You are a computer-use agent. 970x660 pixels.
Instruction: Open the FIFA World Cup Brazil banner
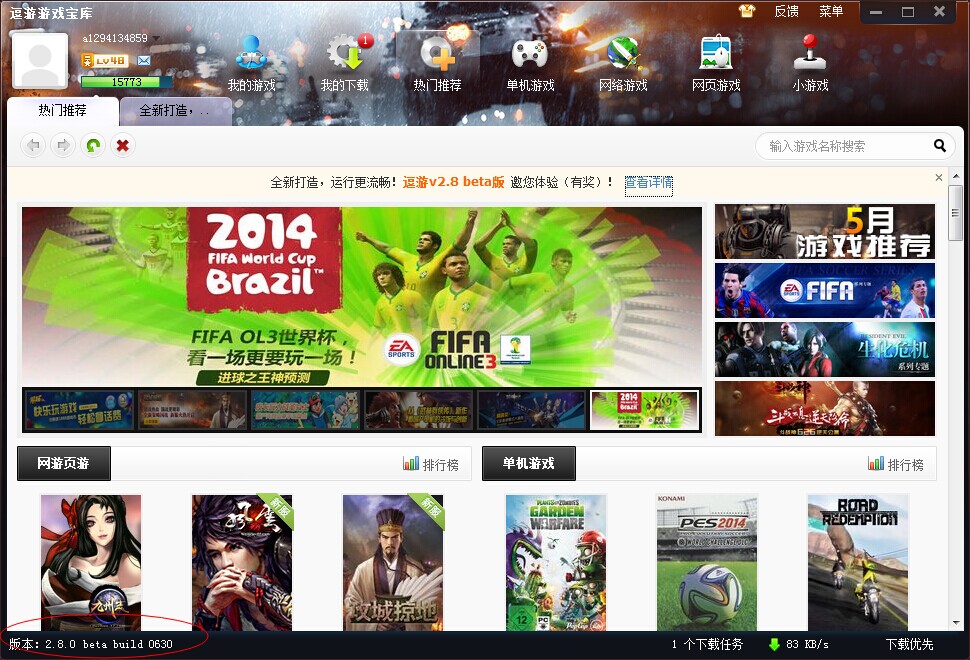click(362, 296)
